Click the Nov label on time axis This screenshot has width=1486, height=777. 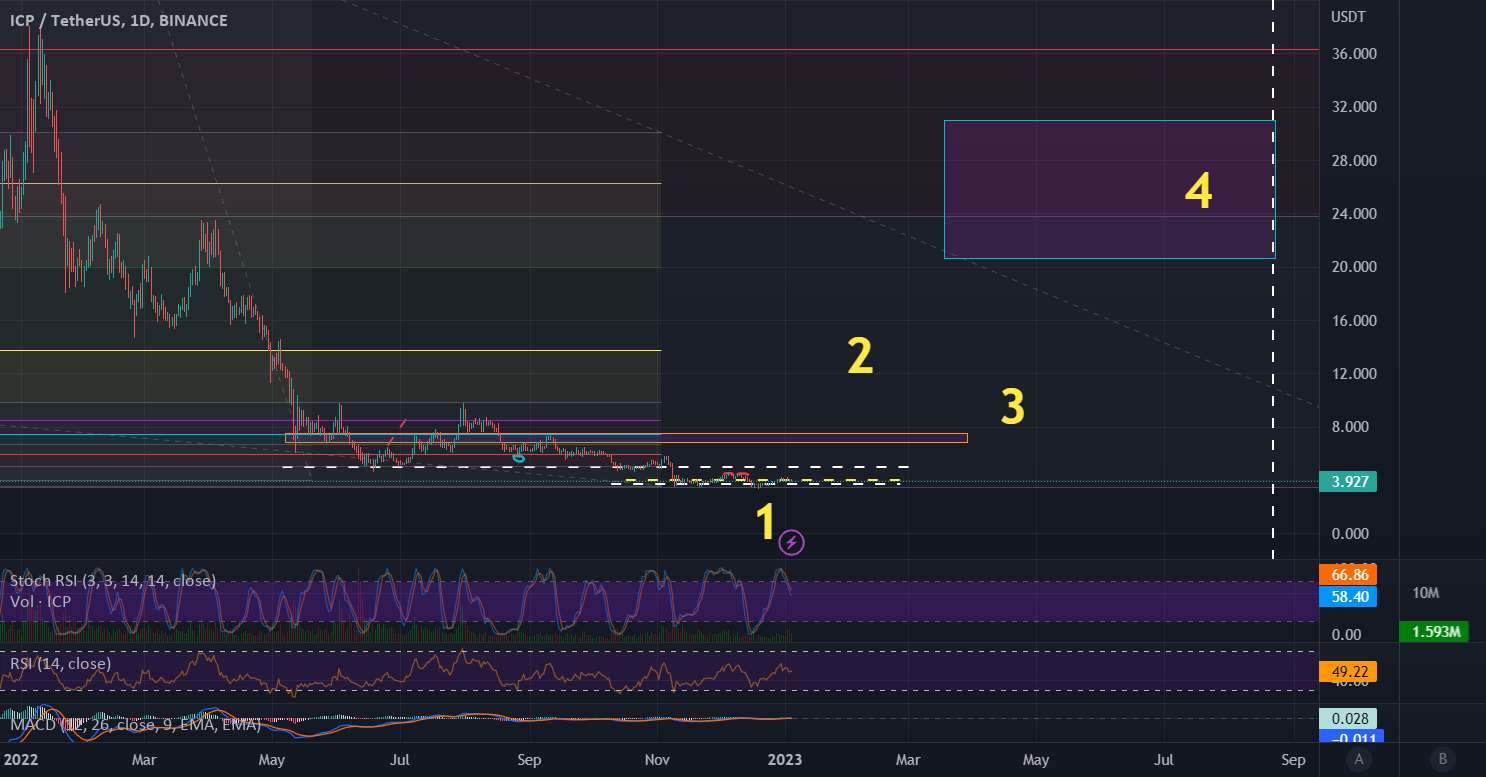(x=657, y=759)
